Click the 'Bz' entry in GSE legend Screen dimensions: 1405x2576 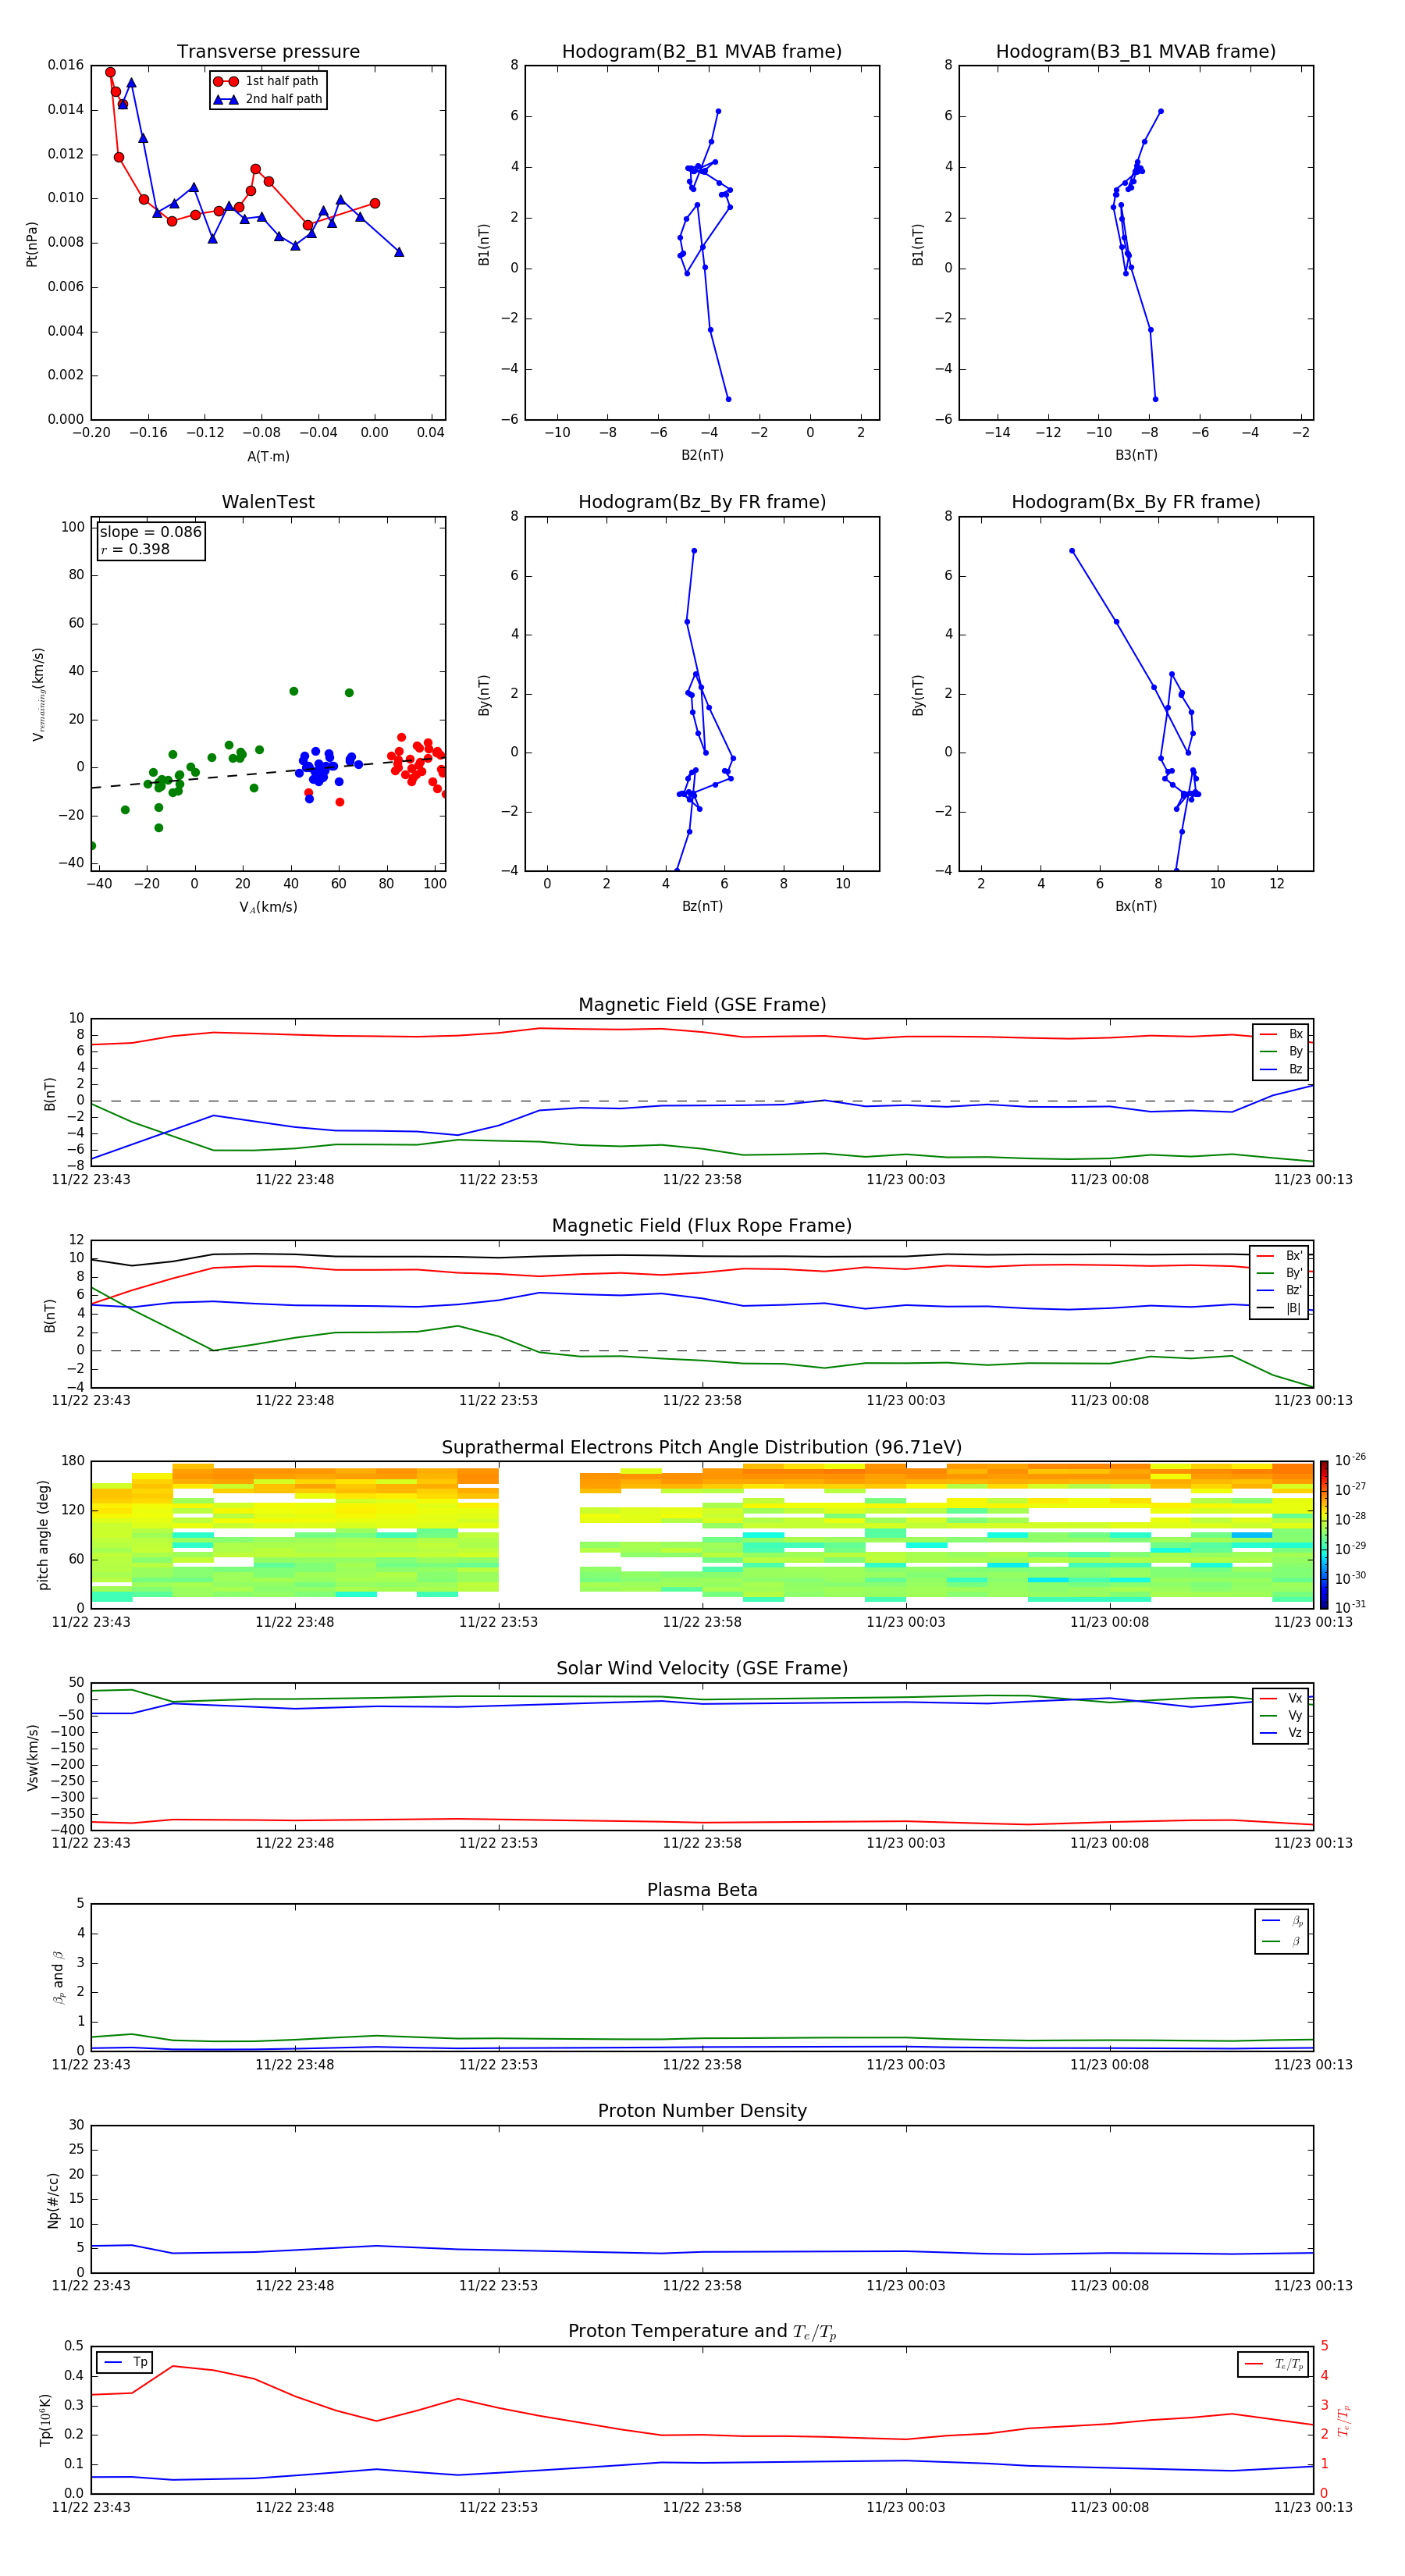tap(1281, 1070)
